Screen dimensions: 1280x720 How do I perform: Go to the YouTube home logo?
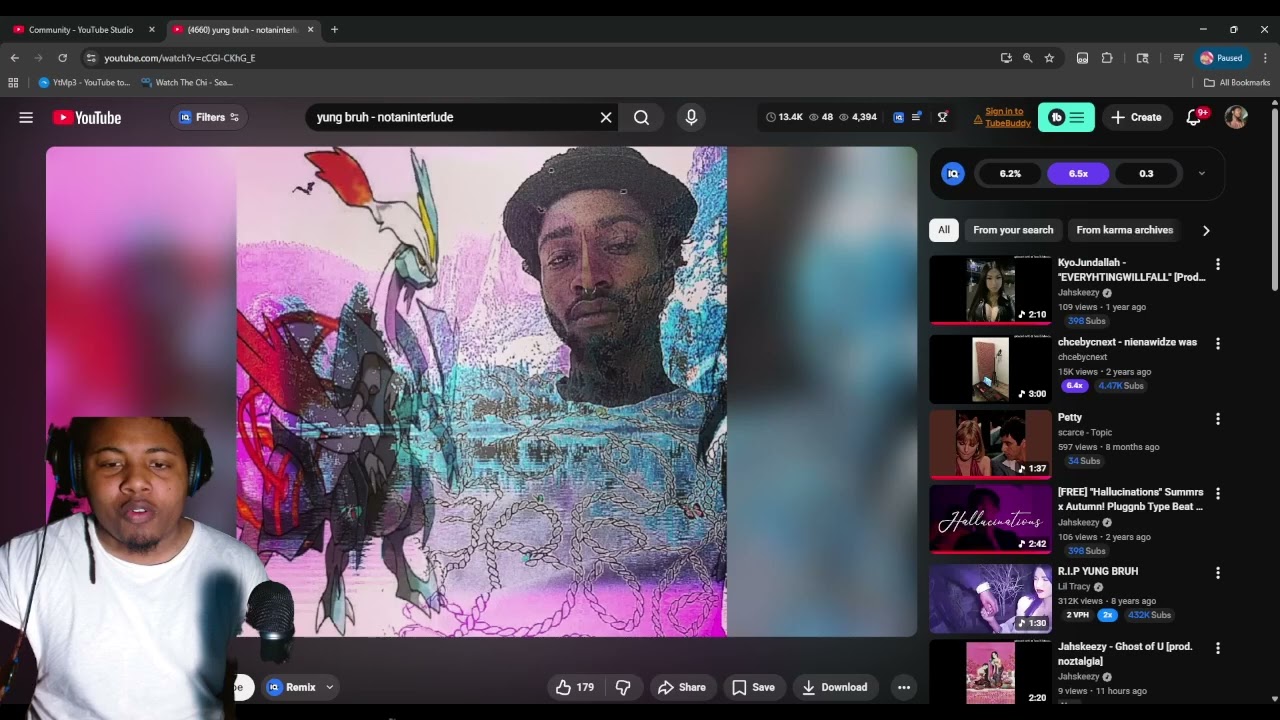tap(87, 117)
